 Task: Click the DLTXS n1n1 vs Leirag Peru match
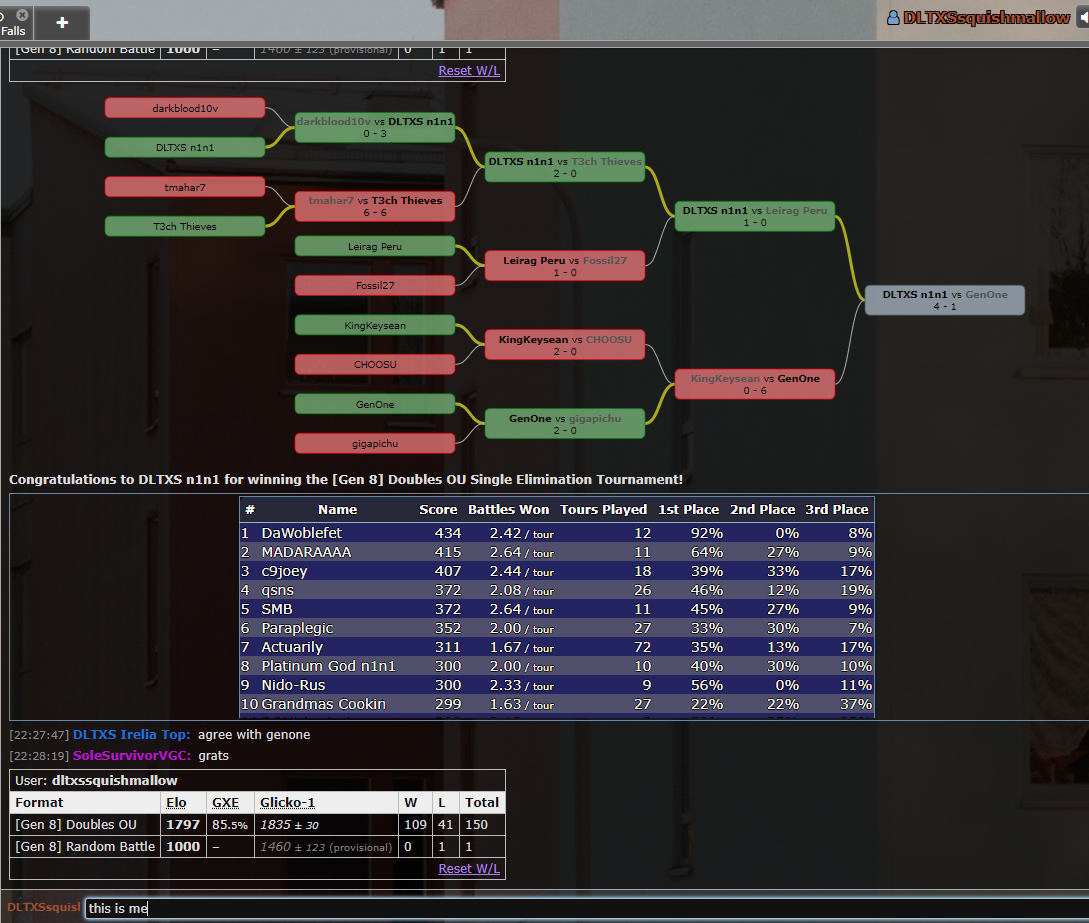[x=754, y=216]
